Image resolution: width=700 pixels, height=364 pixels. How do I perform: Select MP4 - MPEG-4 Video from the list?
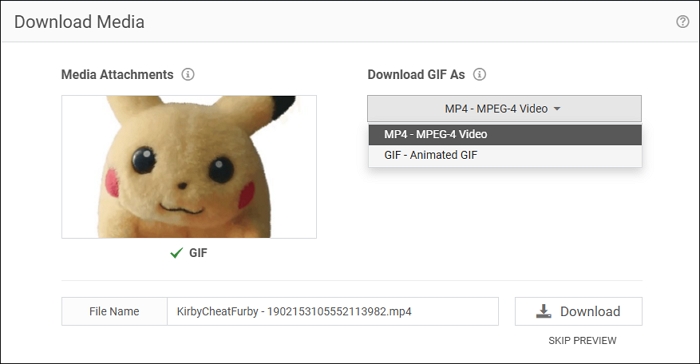505,134
